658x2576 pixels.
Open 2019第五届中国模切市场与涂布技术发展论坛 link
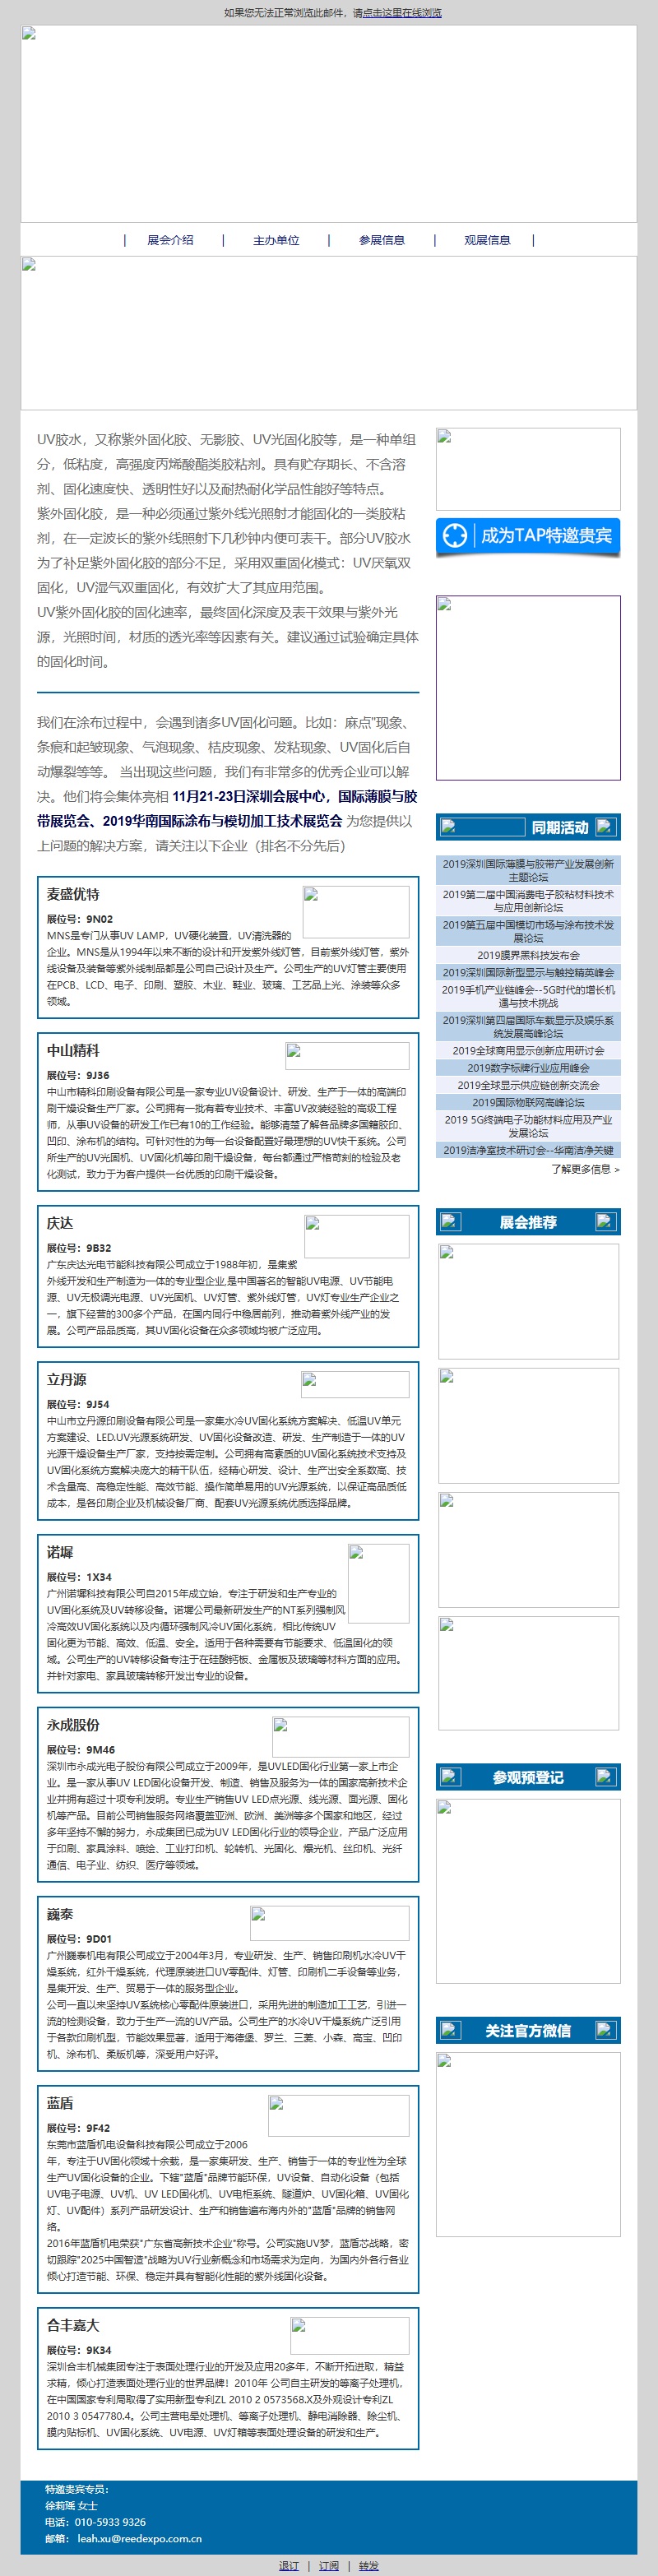pyautogui.click(x=528, y=931)
